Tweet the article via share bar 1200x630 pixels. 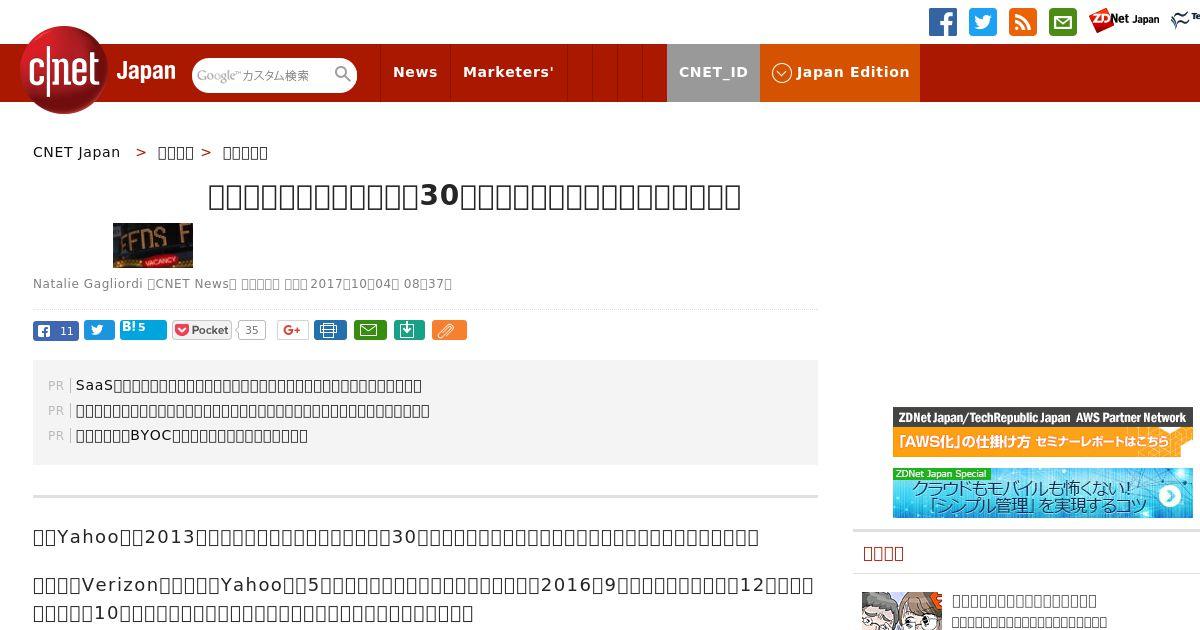coord(99,331)
